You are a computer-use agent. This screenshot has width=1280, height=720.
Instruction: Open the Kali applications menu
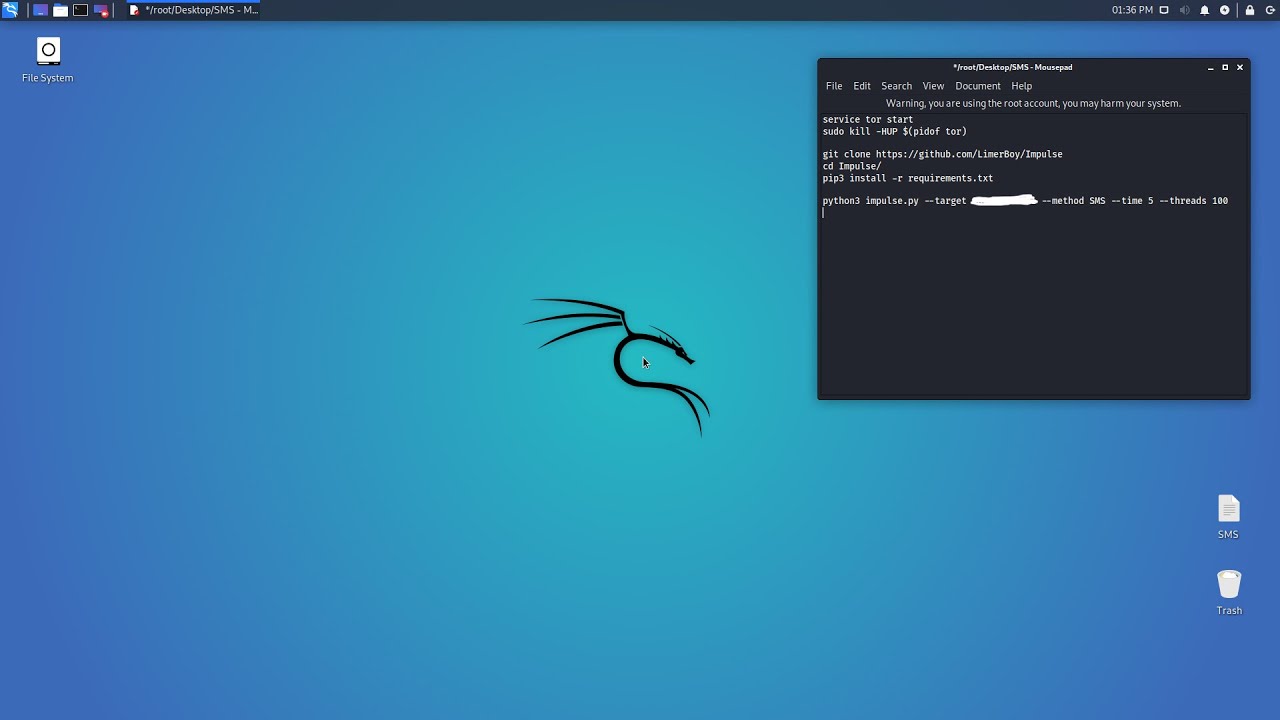(x=10, y=10)
